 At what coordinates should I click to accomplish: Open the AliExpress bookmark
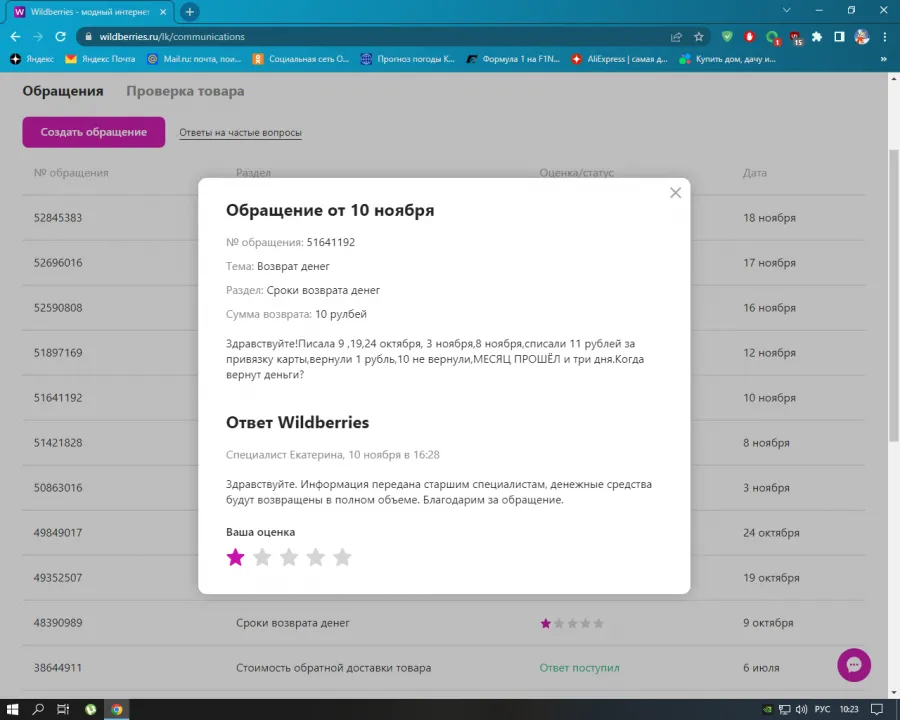point(619,59)
